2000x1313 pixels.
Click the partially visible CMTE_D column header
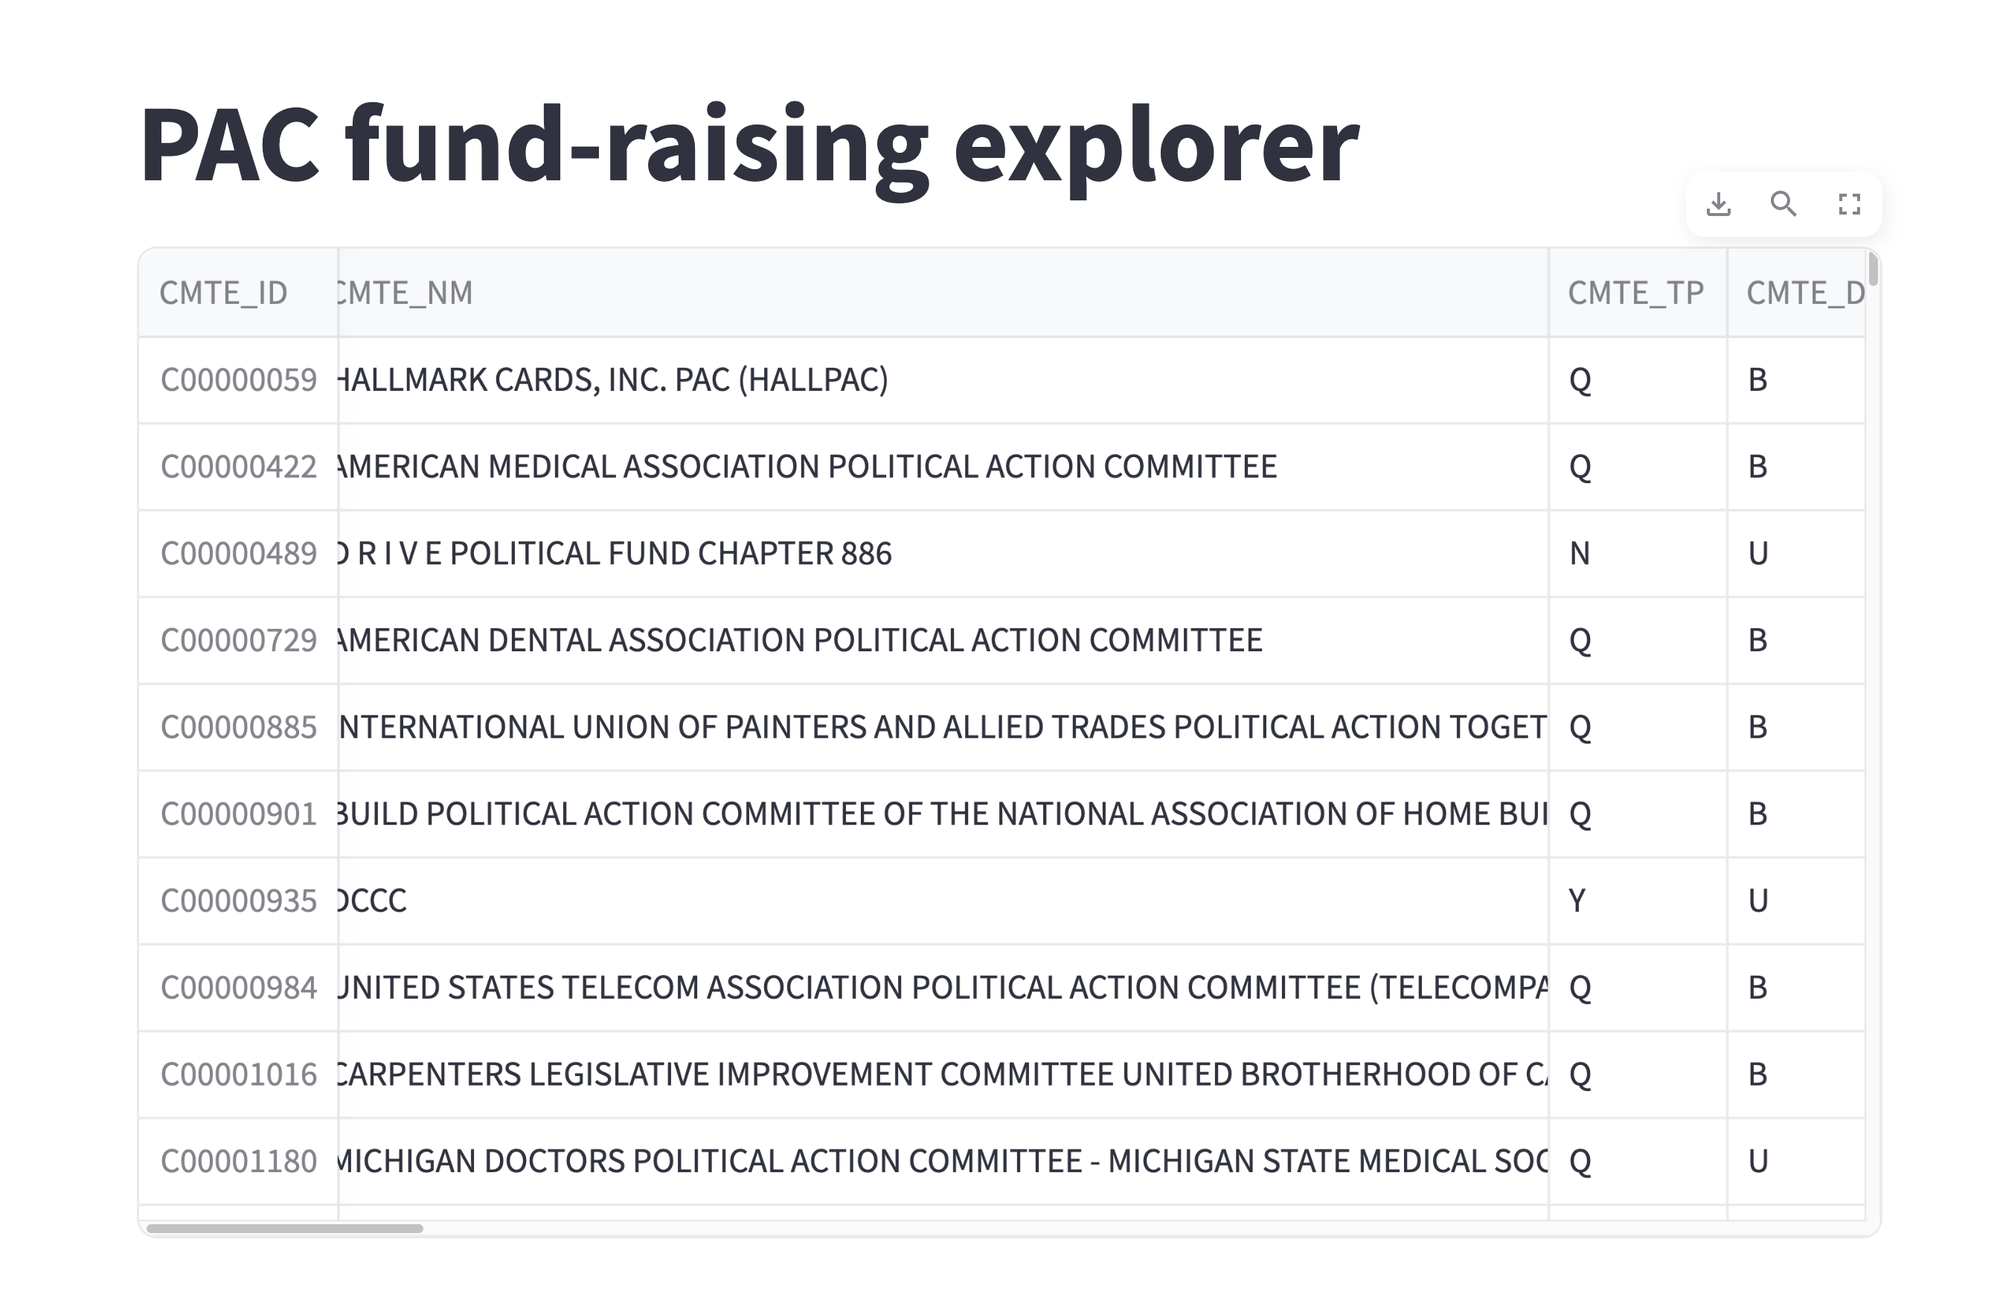[1802, 292]
